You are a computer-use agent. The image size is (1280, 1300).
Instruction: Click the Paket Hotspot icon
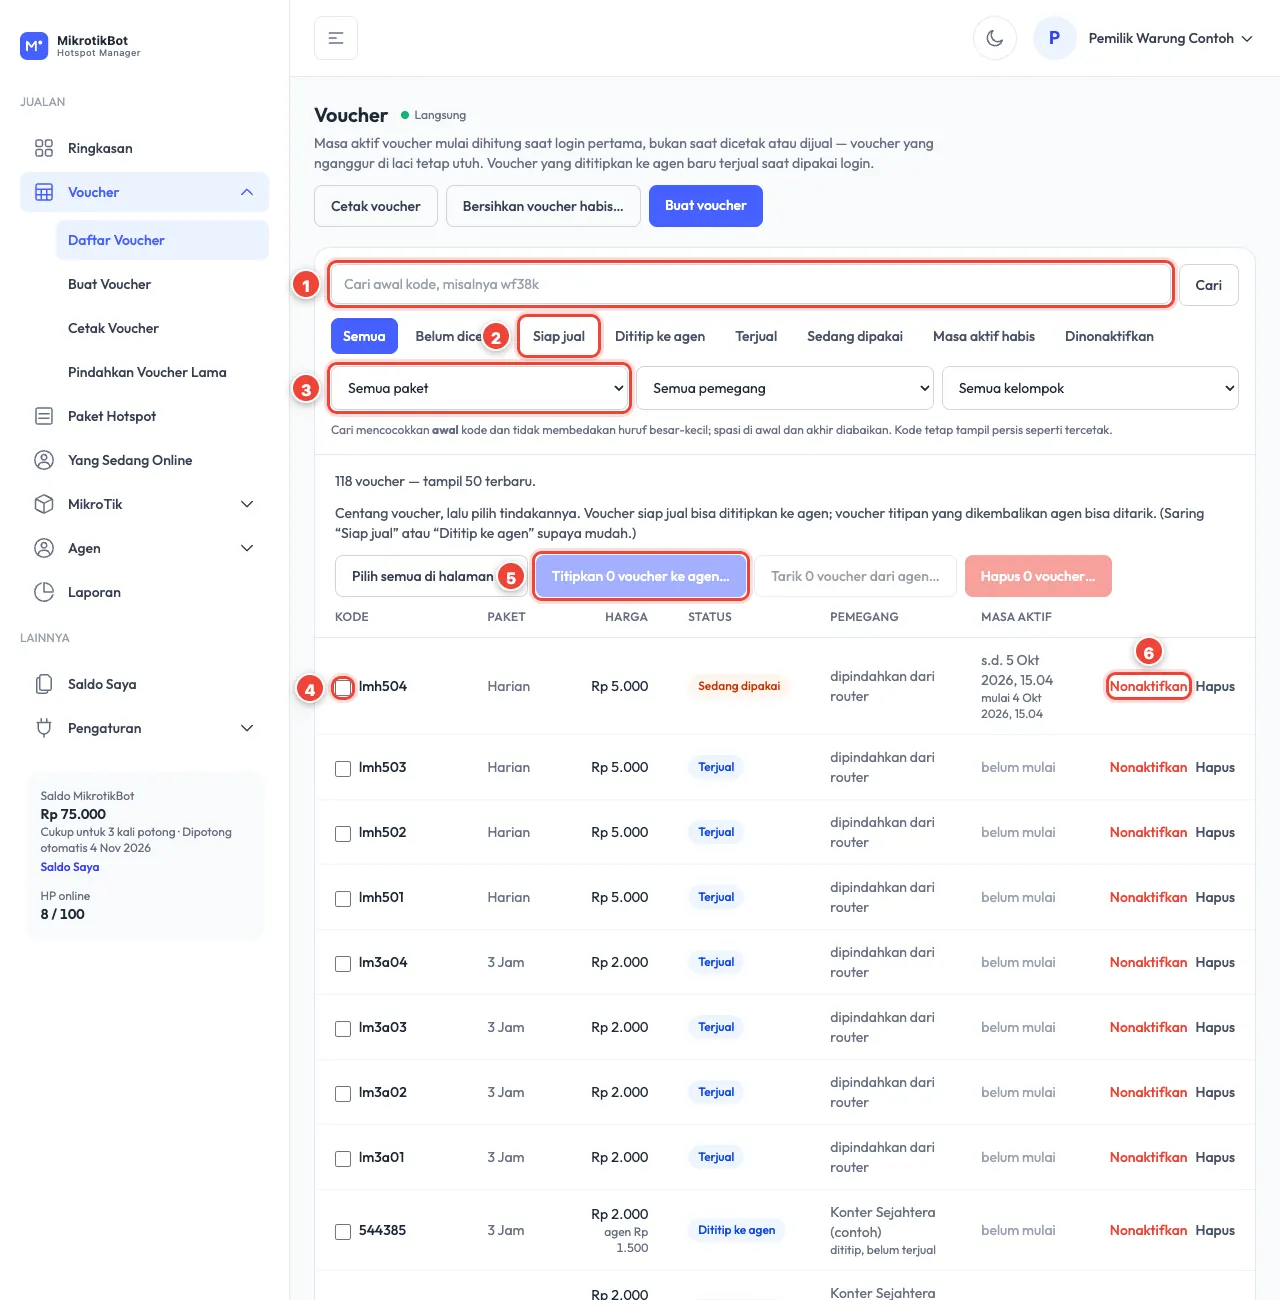44,416
